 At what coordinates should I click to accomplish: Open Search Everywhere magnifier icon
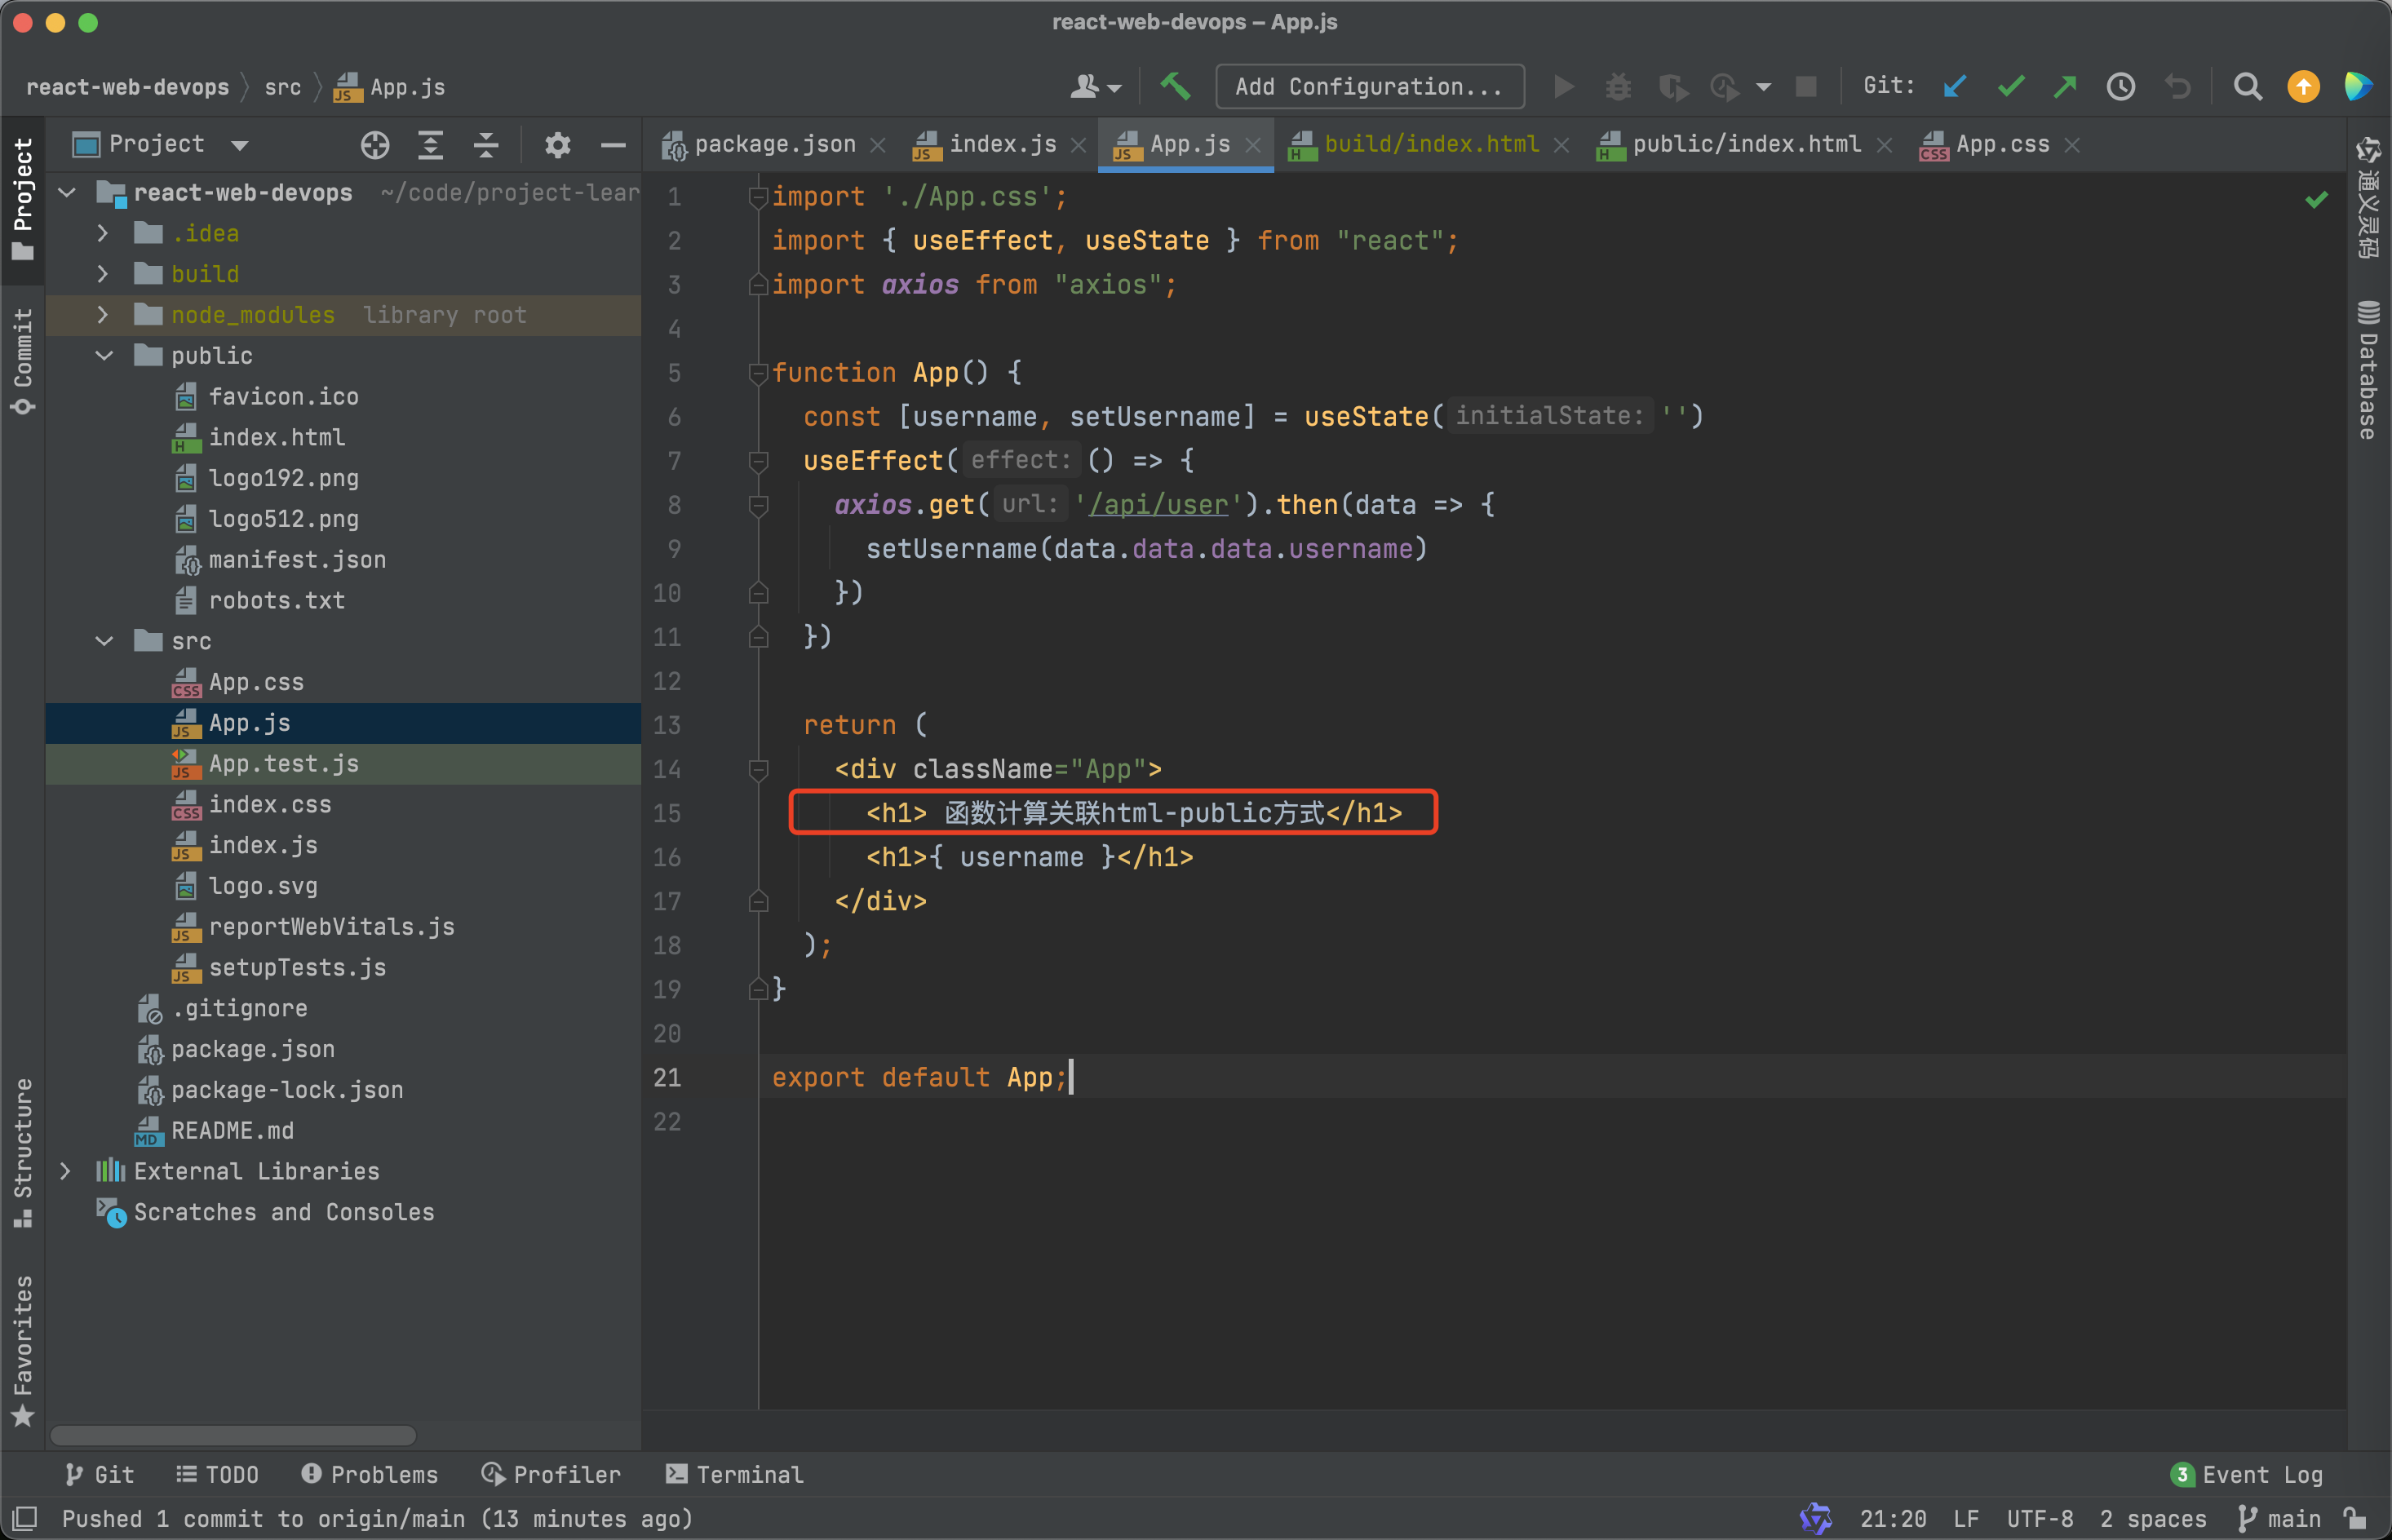[2248, 87]
